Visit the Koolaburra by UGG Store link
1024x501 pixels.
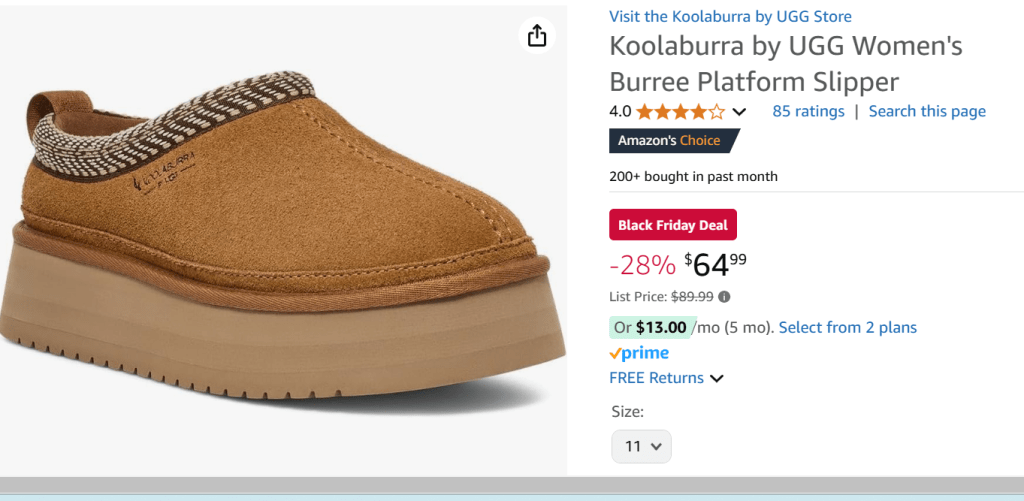[x=730, y=16]
